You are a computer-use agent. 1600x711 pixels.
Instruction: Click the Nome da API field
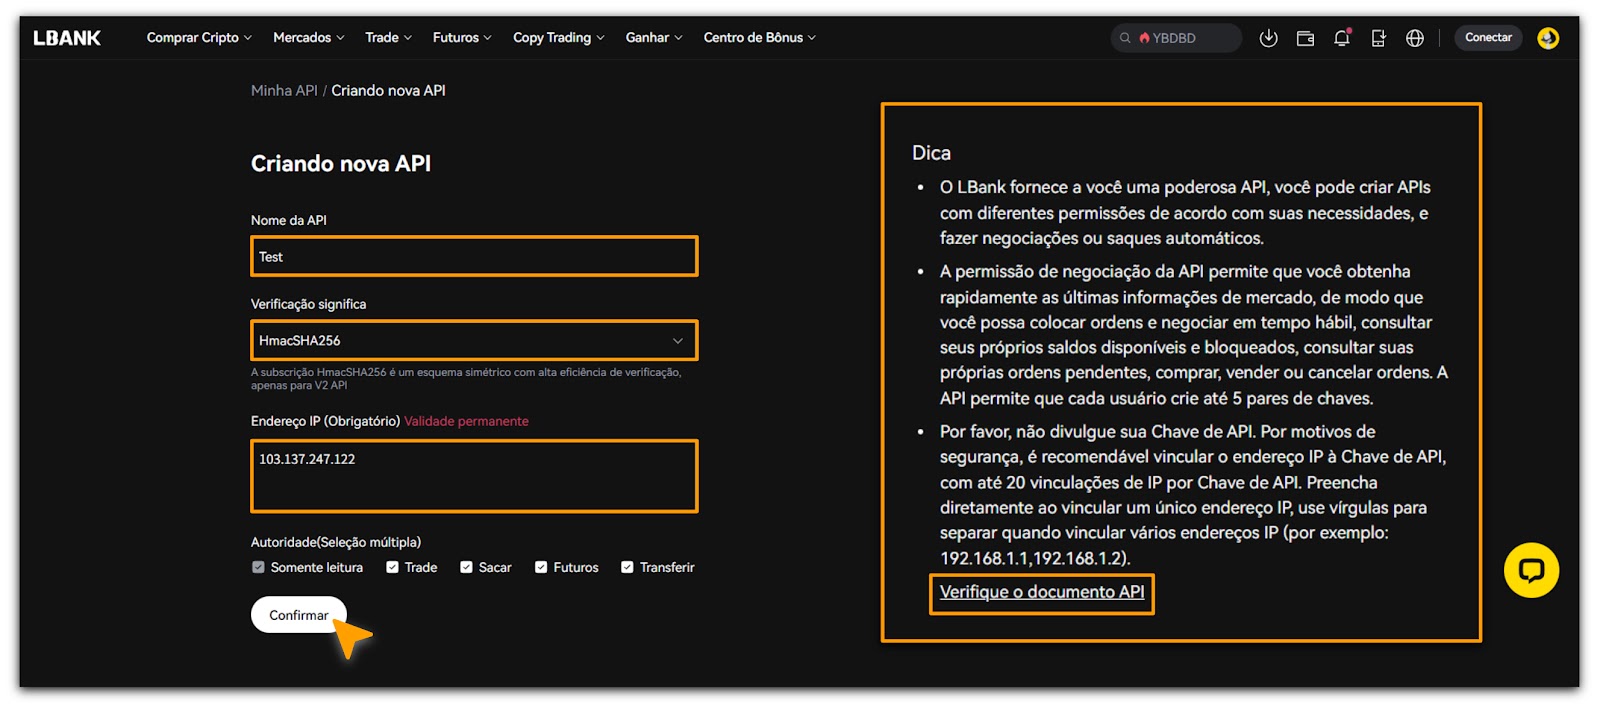click(x=474, y=257)
